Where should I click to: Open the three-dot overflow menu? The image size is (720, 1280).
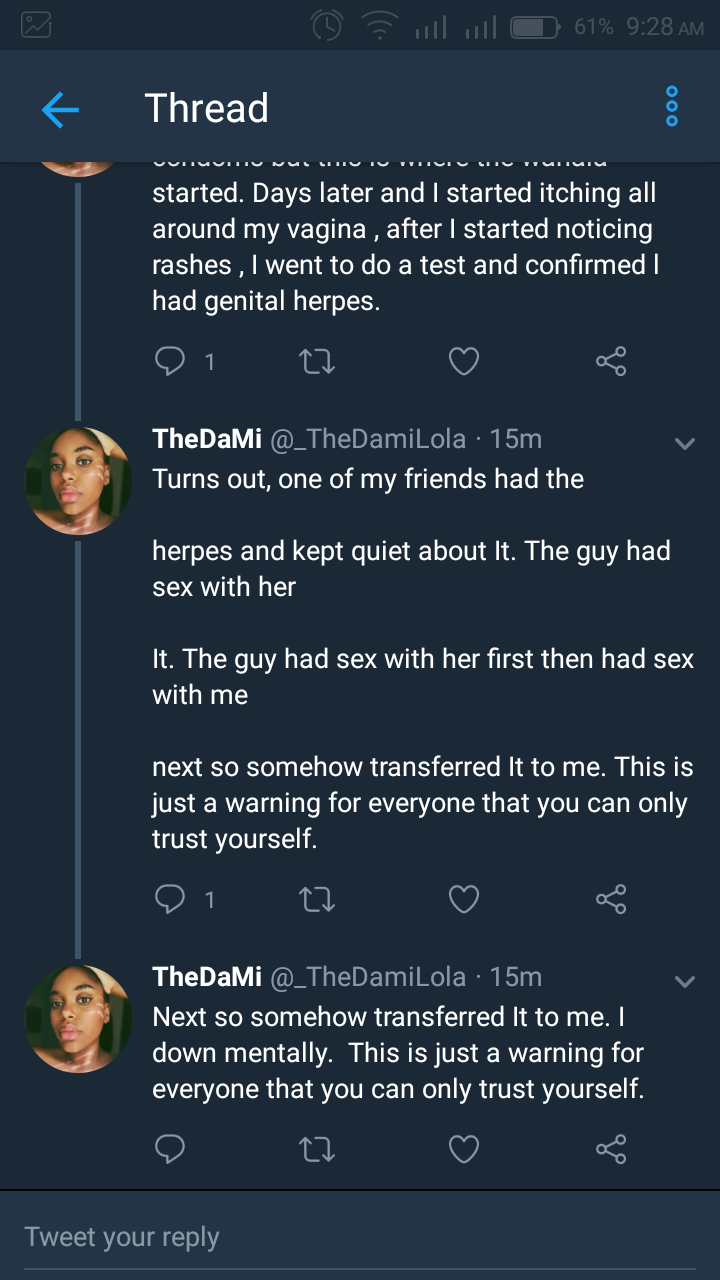pyautogui.click(x=672, y=106)
